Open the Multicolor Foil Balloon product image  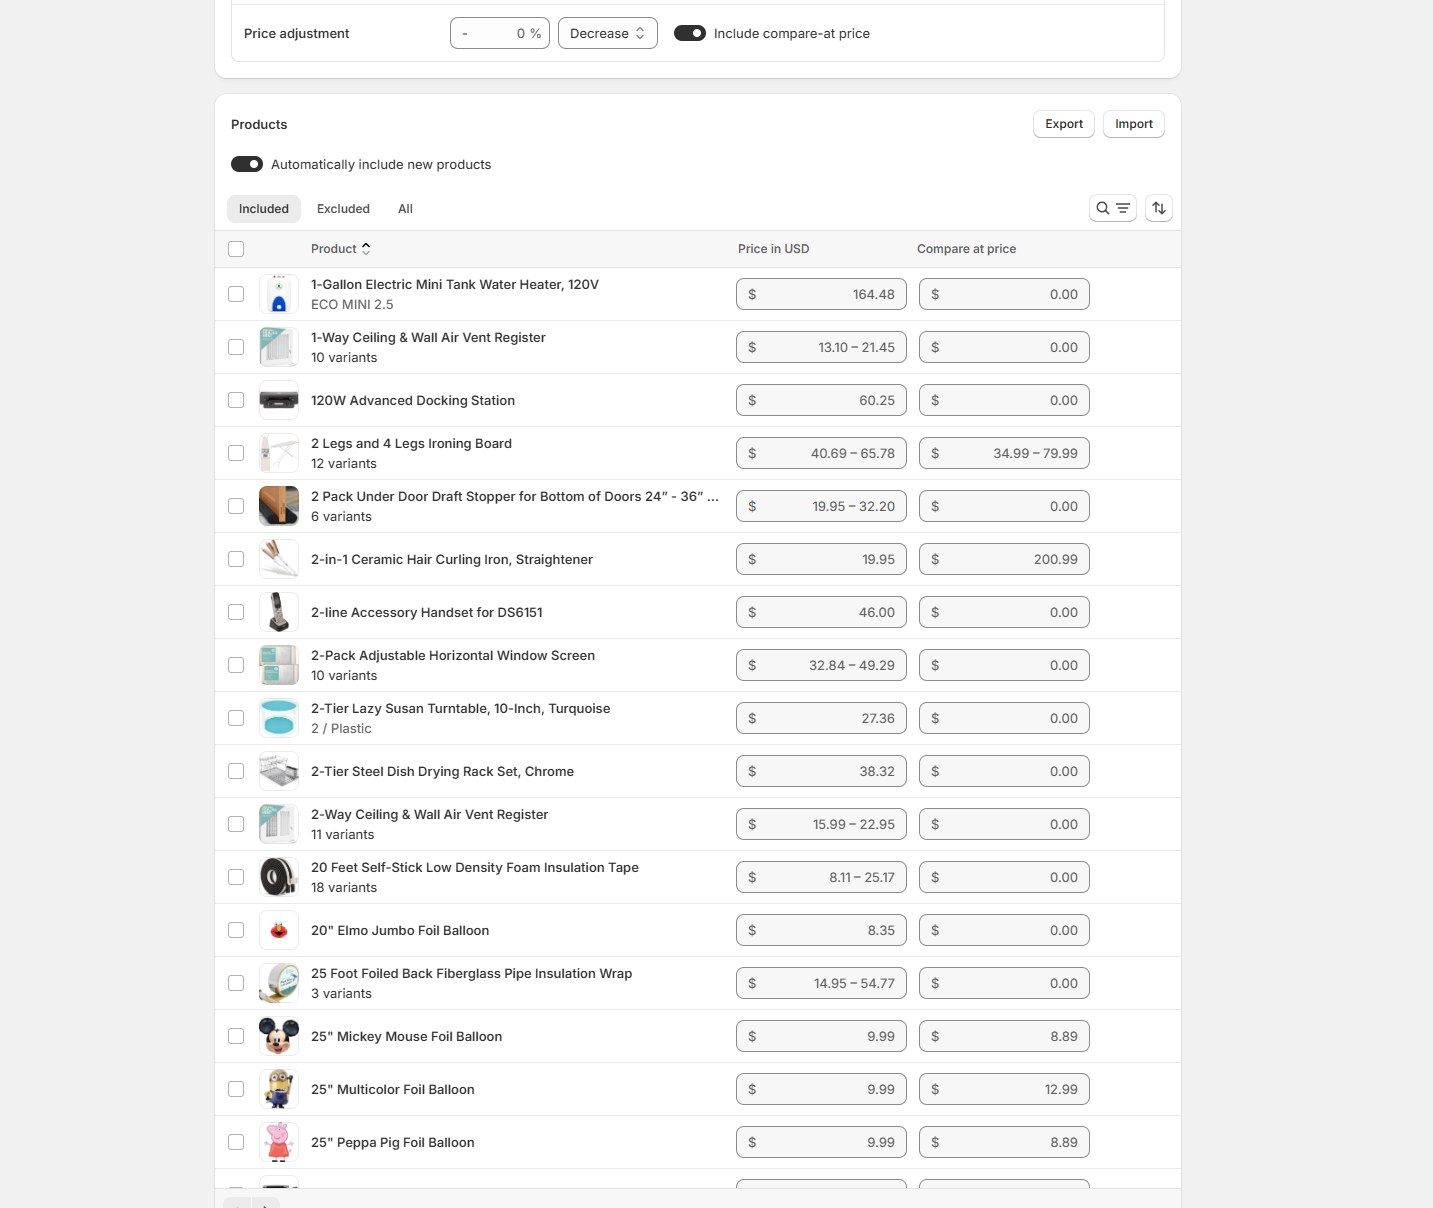(279, 1089)
